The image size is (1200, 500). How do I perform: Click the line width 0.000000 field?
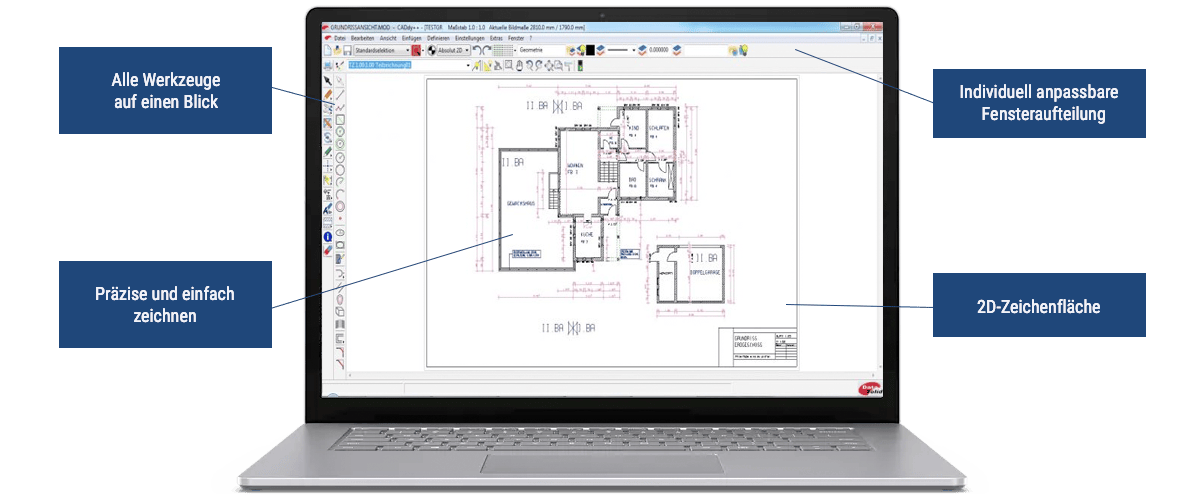(660, 50)
